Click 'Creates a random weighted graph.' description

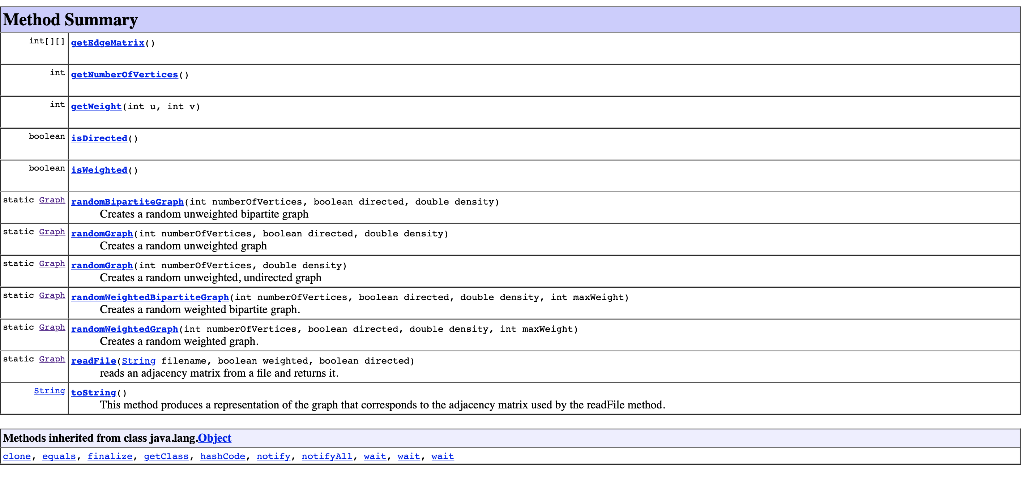(x=180, y=342)
